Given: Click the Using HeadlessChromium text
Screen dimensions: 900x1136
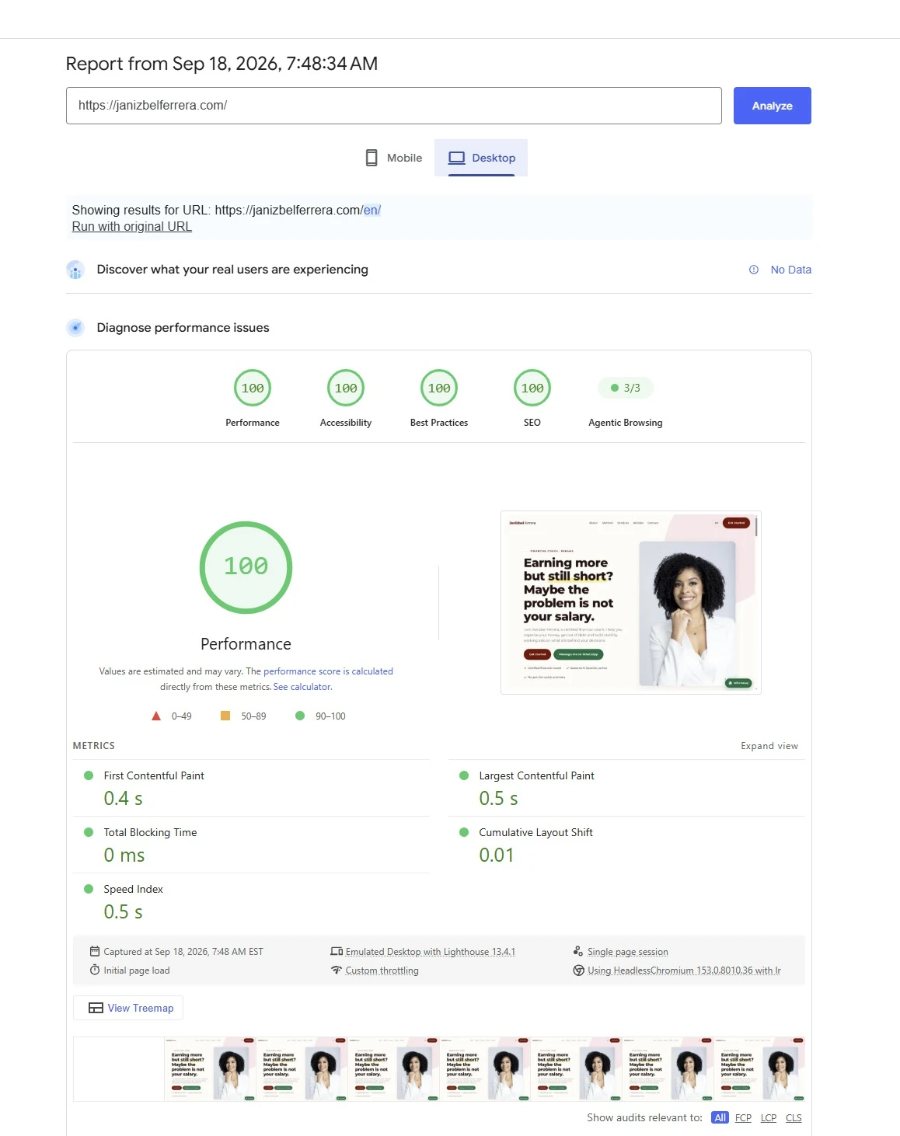Looking at the screenshot, I should (684, 971).
